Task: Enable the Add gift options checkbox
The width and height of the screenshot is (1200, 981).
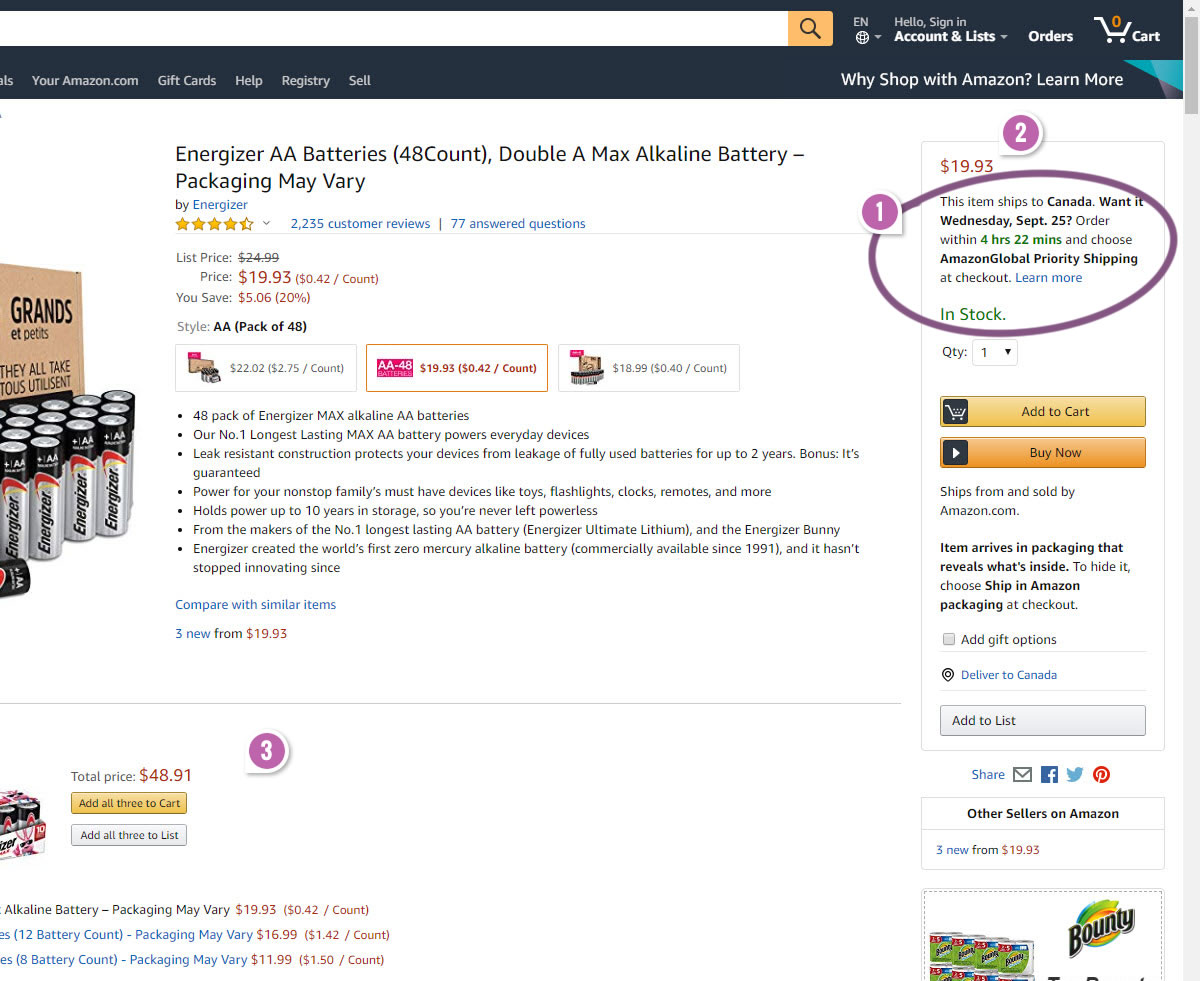Action: 949,640
